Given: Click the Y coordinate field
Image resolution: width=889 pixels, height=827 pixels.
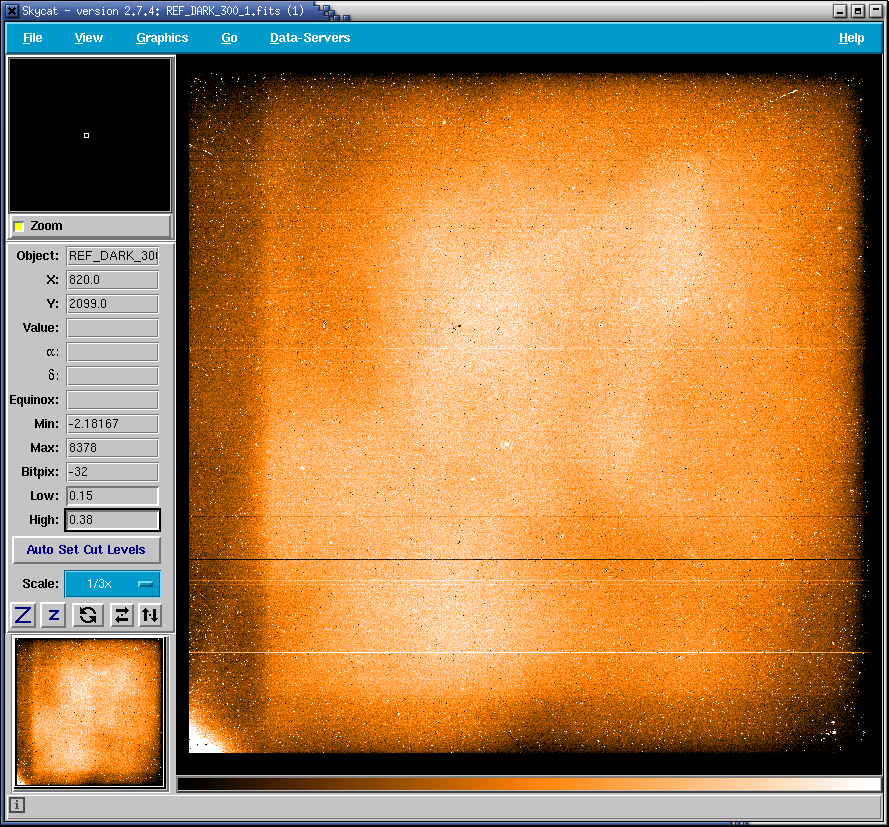Looking at the screenshot, I should 112,304.
